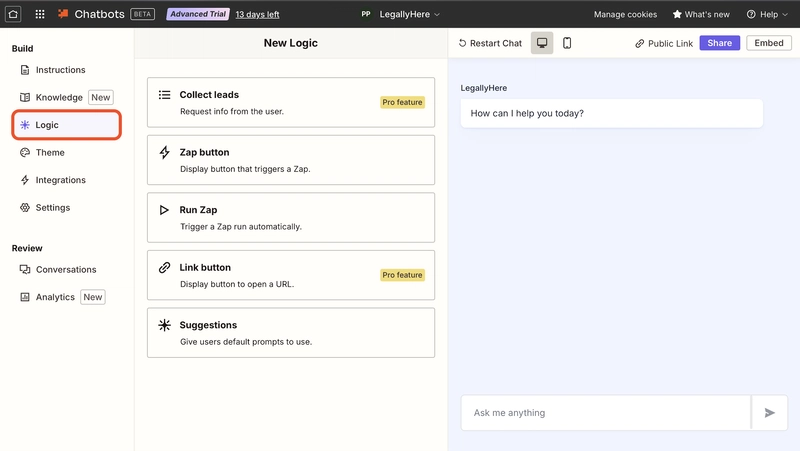Click the Run Zap play icon
This screenshot has width=800, height=451.
164,210
